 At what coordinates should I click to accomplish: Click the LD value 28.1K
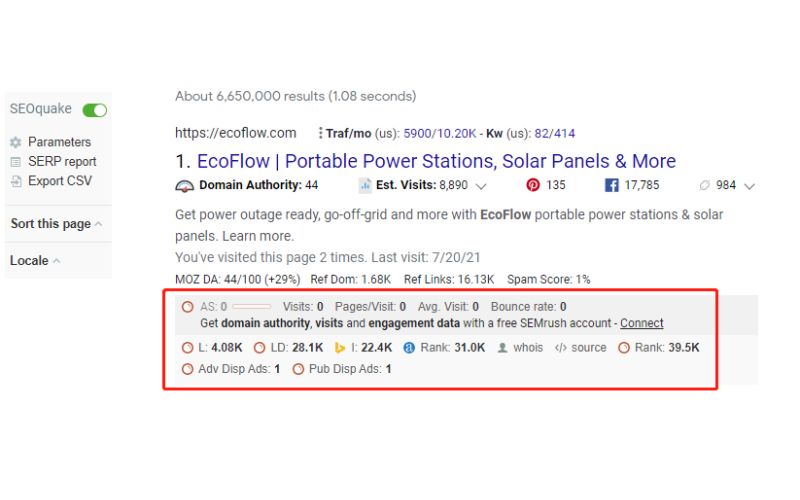308,348
